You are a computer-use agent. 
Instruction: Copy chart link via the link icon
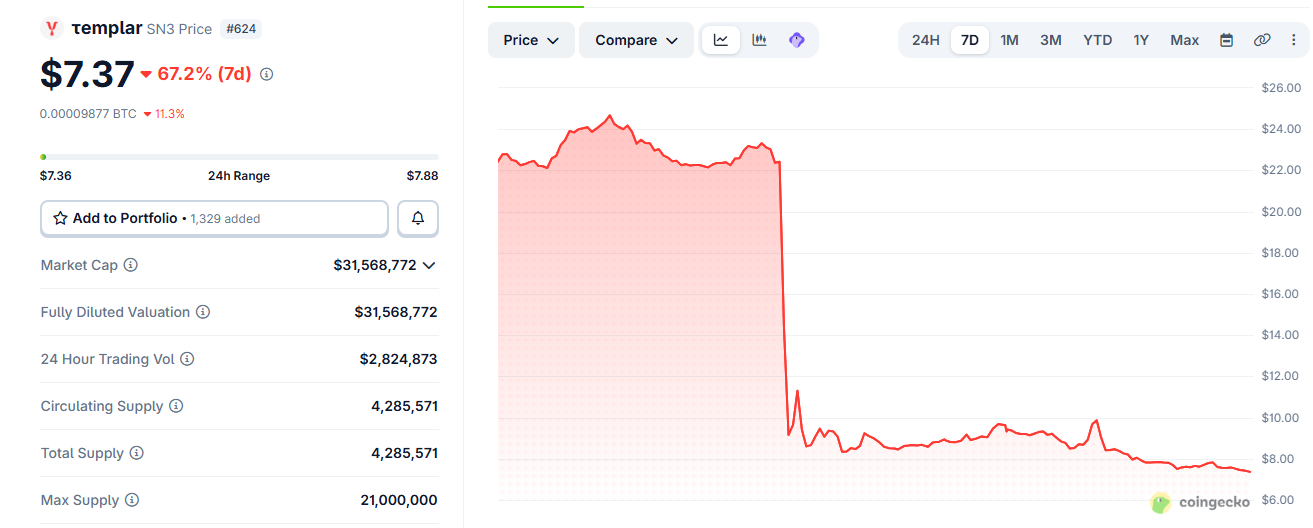(1262, 40)
